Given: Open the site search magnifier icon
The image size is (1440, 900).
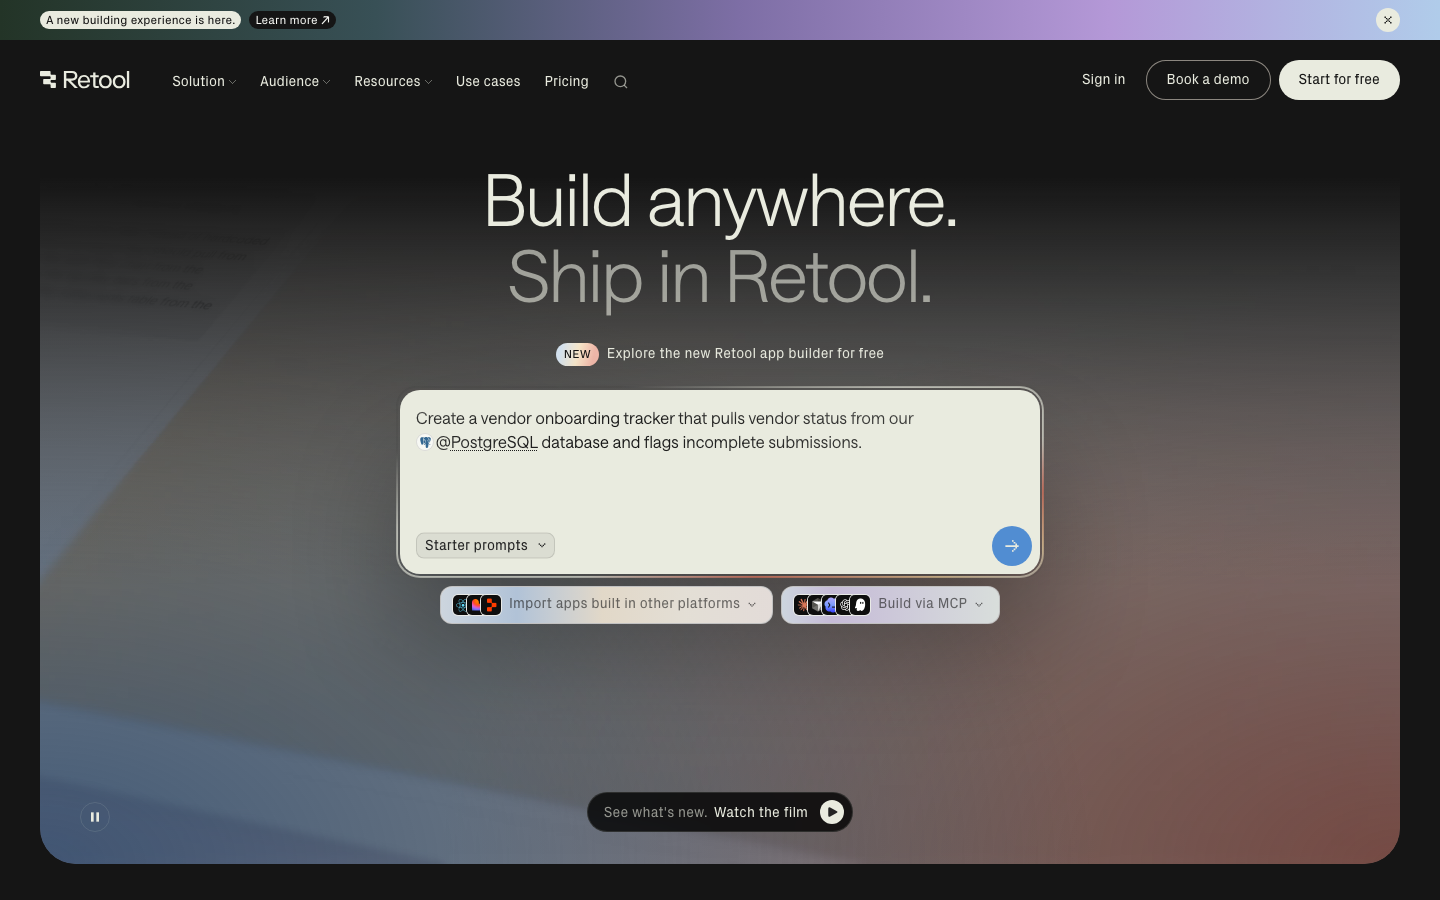Looking at the screenshot, I should 621,82.
